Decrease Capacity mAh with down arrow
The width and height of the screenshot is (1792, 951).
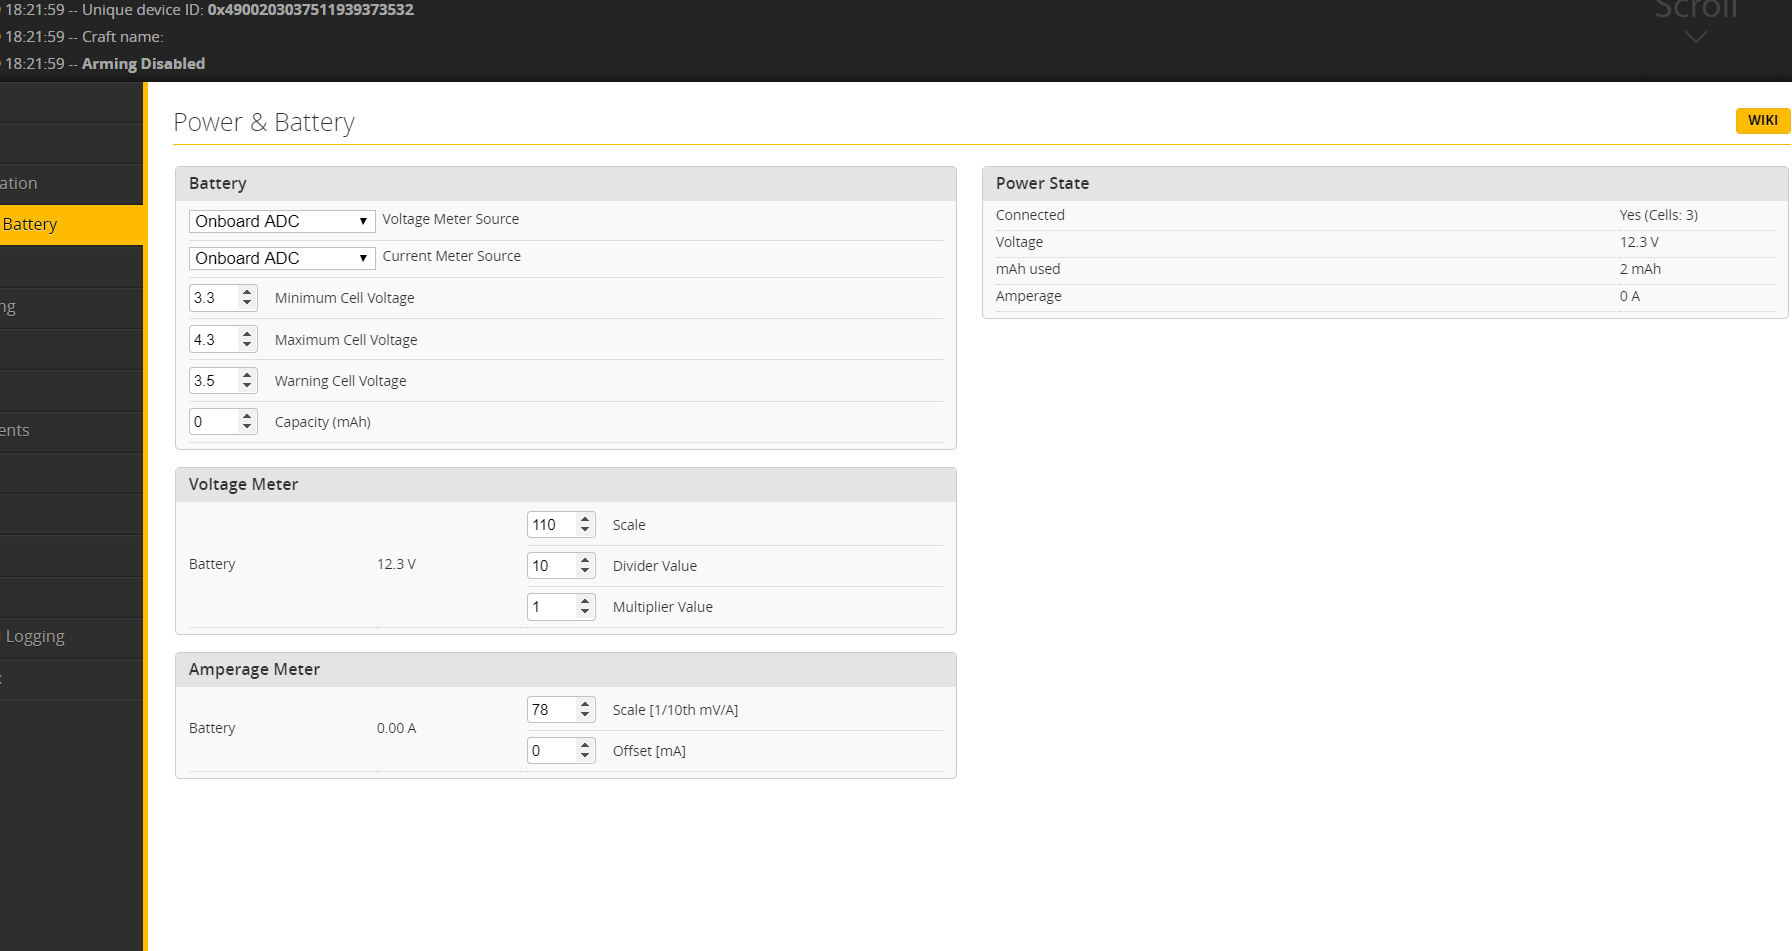coord(247,427)
